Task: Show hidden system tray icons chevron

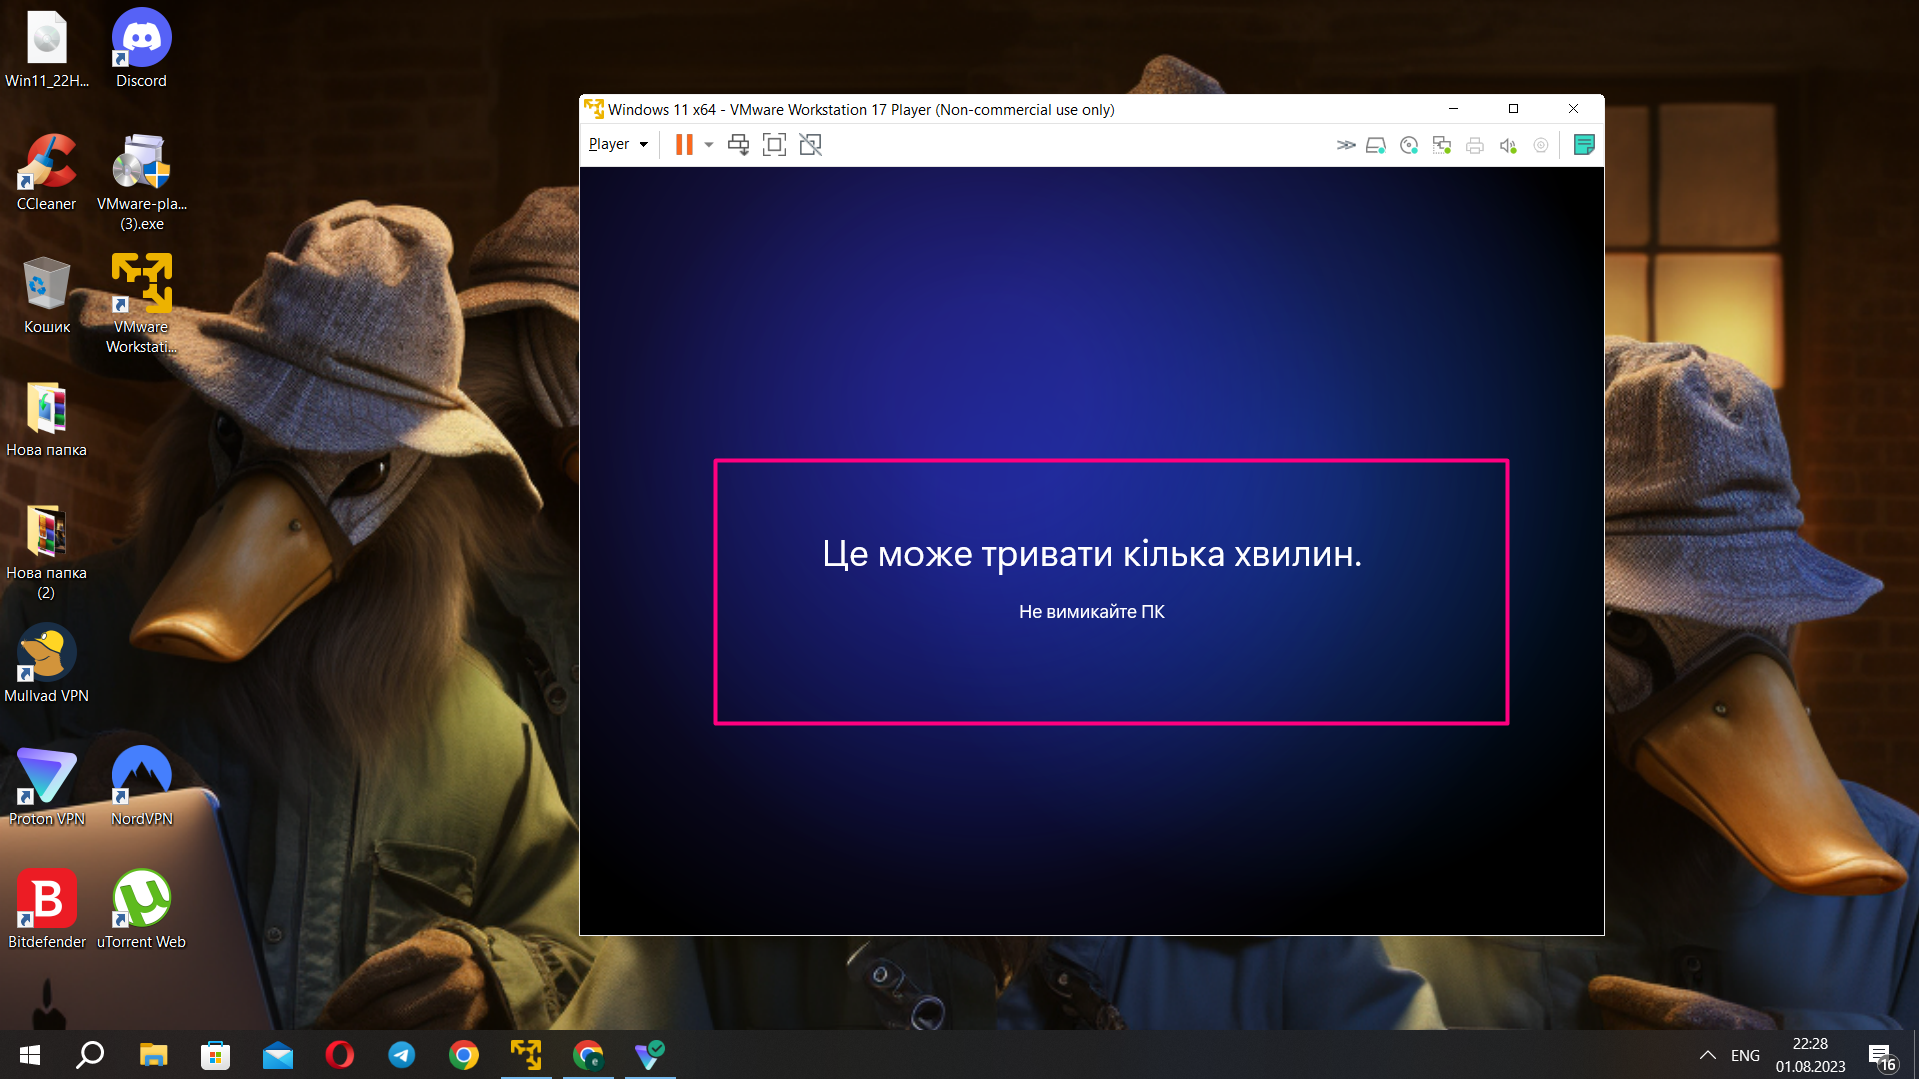Action: [x=1708, y=1055]
